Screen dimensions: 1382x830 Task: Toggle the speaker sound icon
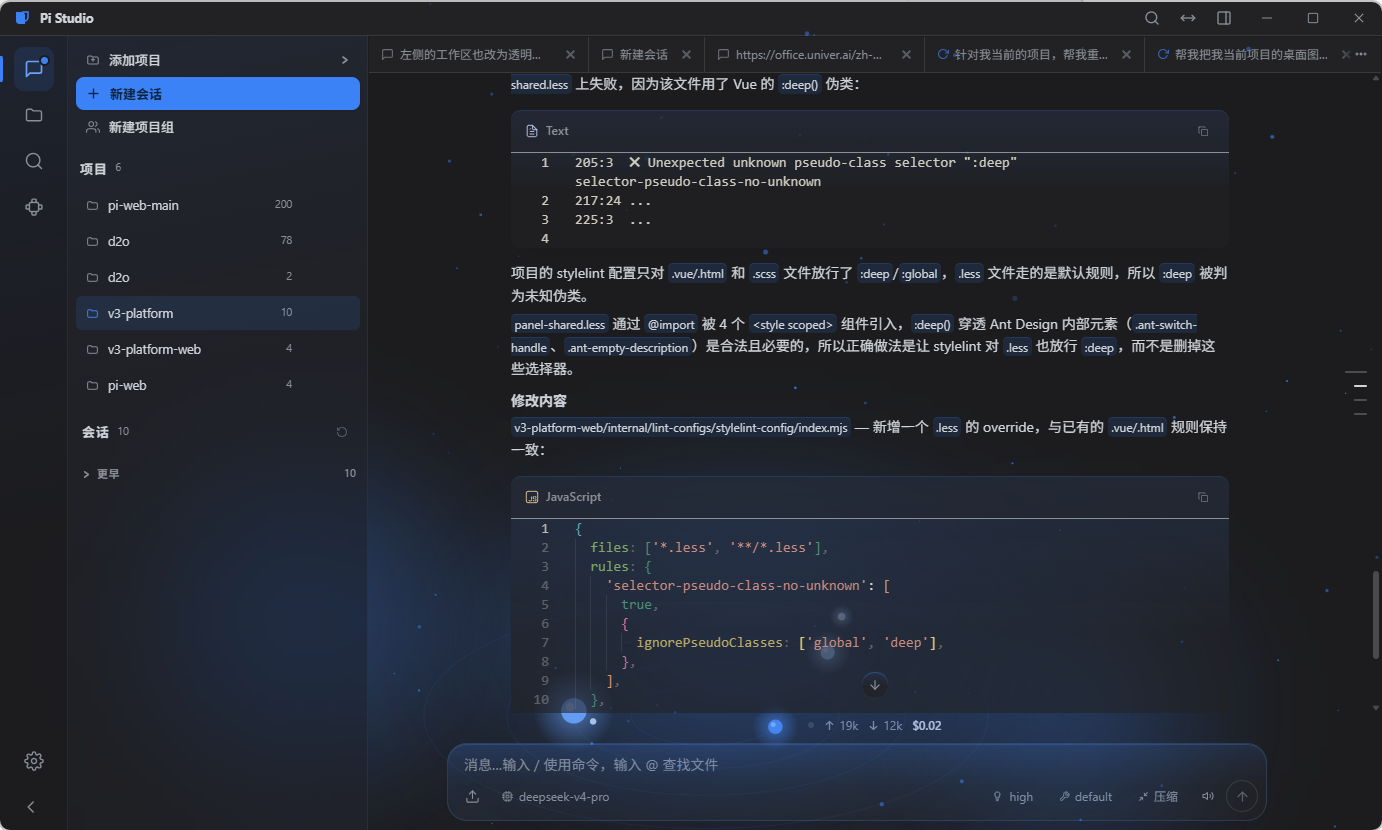point(1208,797)
